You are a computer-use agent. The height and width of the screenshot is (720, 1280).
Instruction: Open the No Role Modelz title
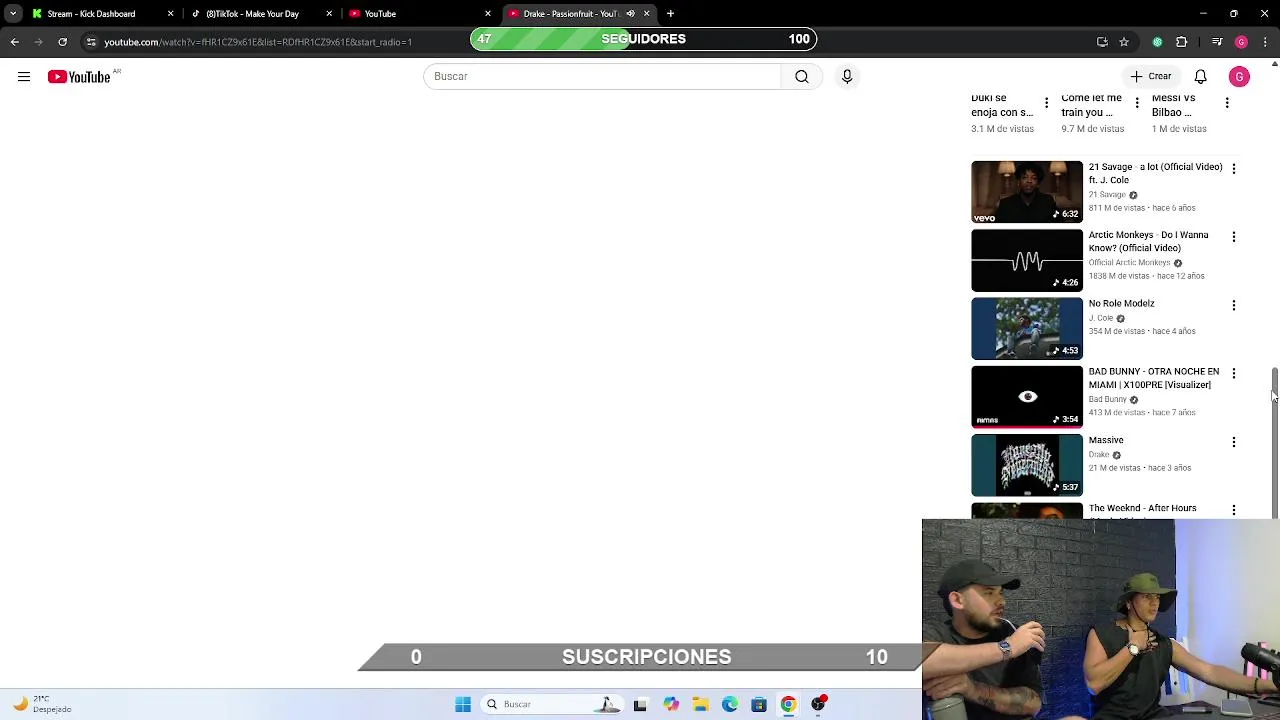(x=1121, y=304)
